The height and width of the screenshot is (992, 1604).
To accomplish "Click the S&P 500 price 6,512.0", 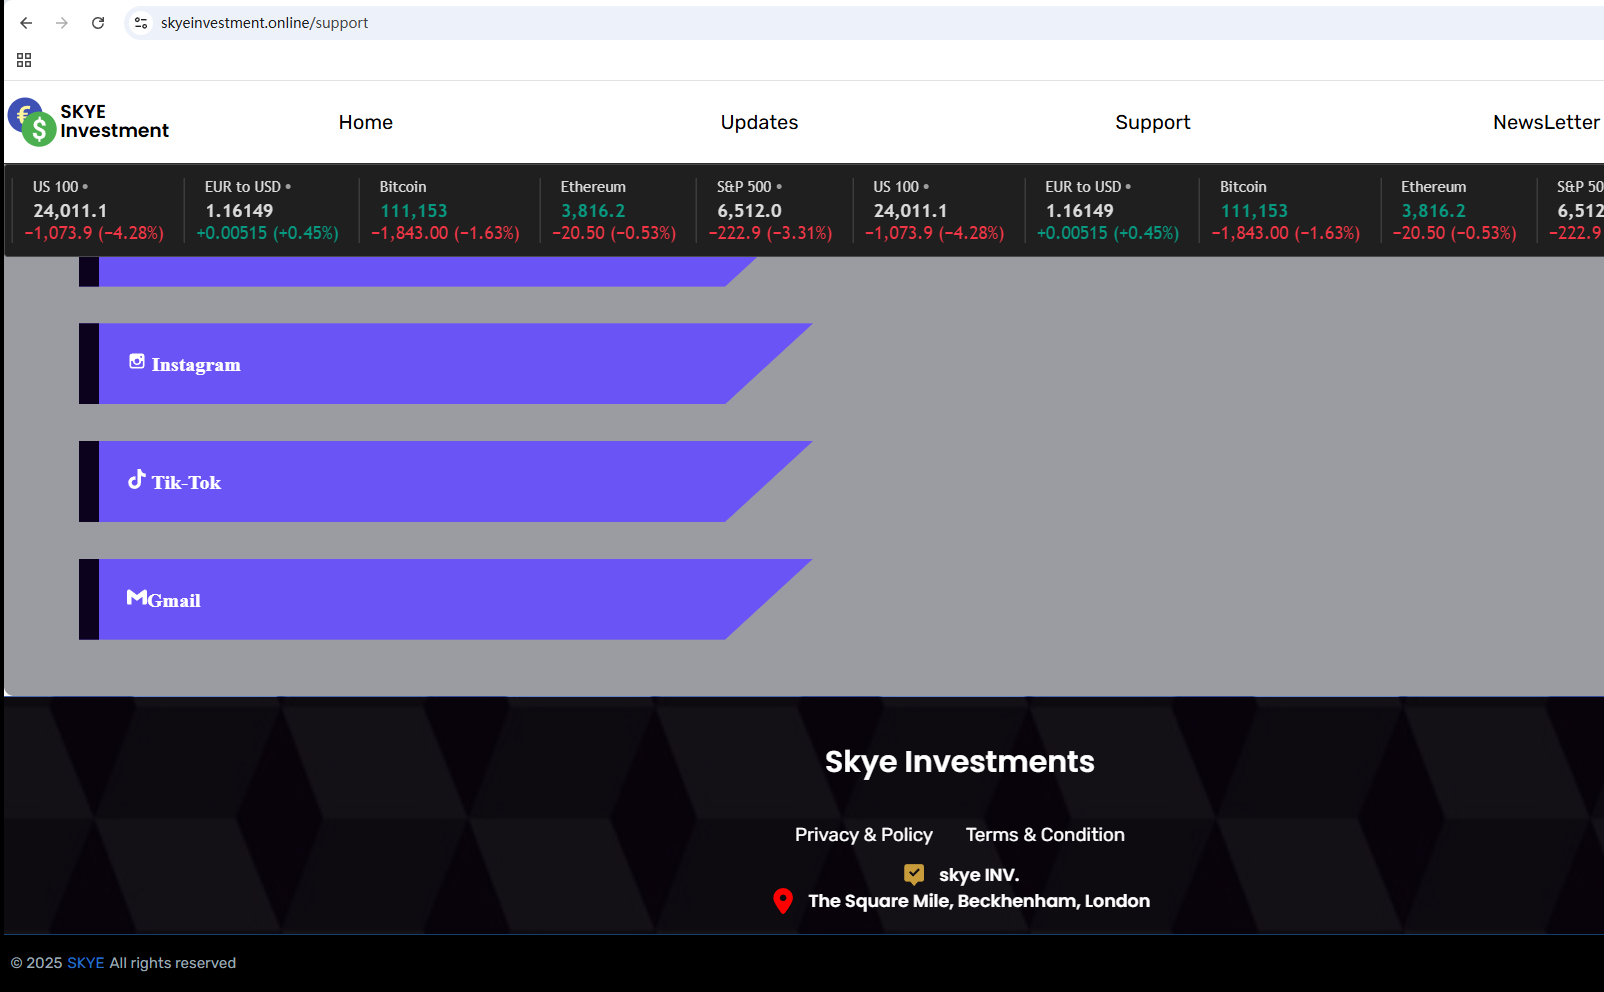I will coord(749,211).
